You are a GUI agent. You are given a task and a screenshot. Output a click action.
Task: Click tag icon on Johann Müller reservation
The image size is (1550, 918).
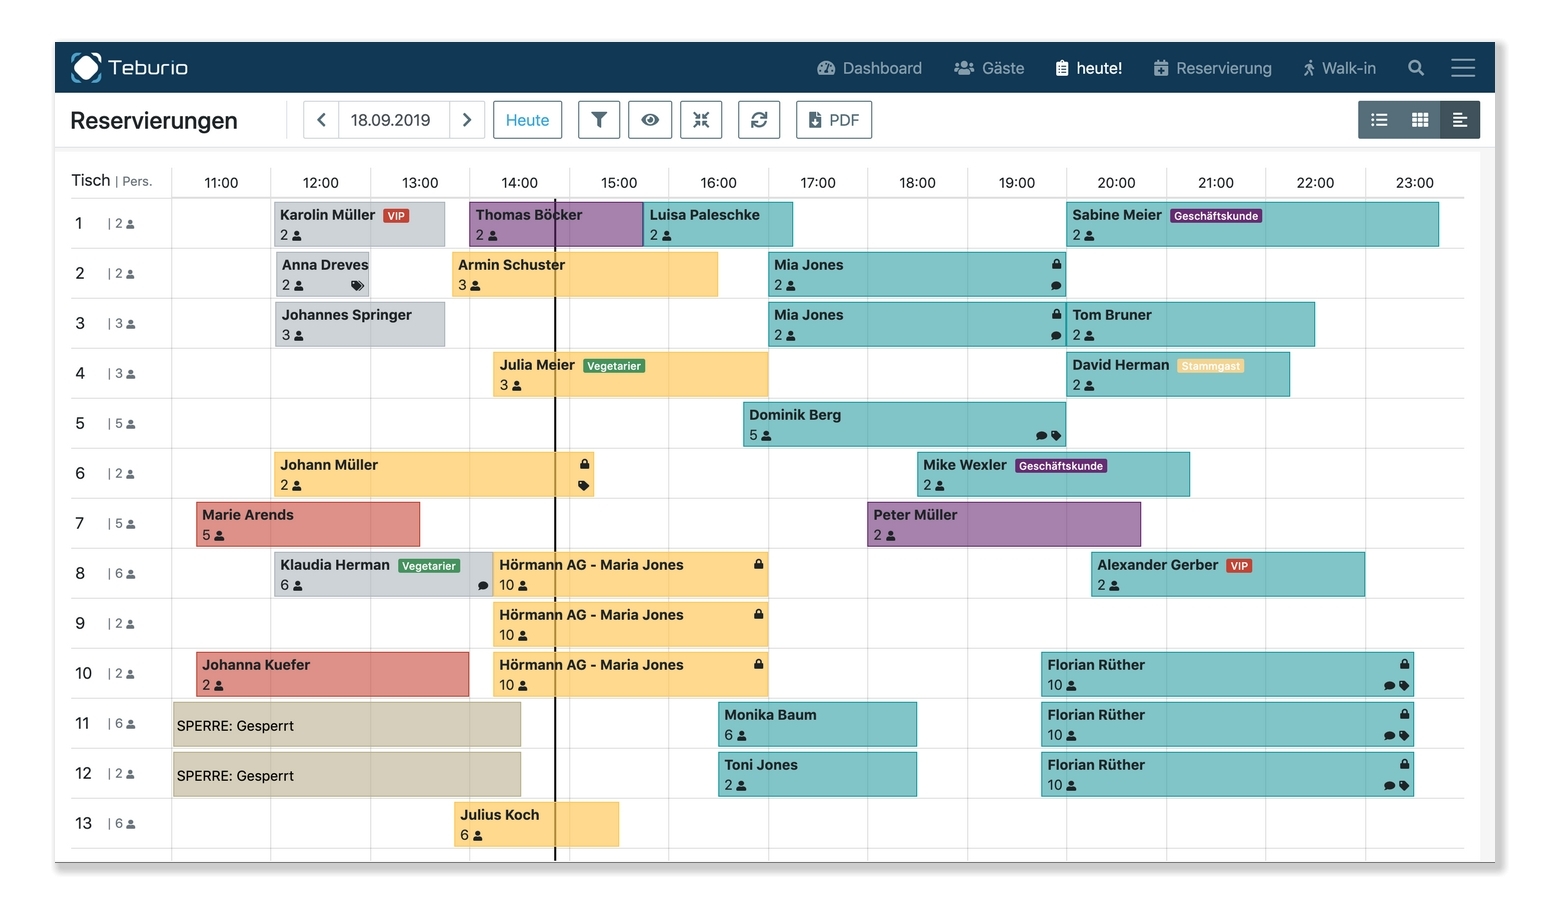tap(584, 486)
